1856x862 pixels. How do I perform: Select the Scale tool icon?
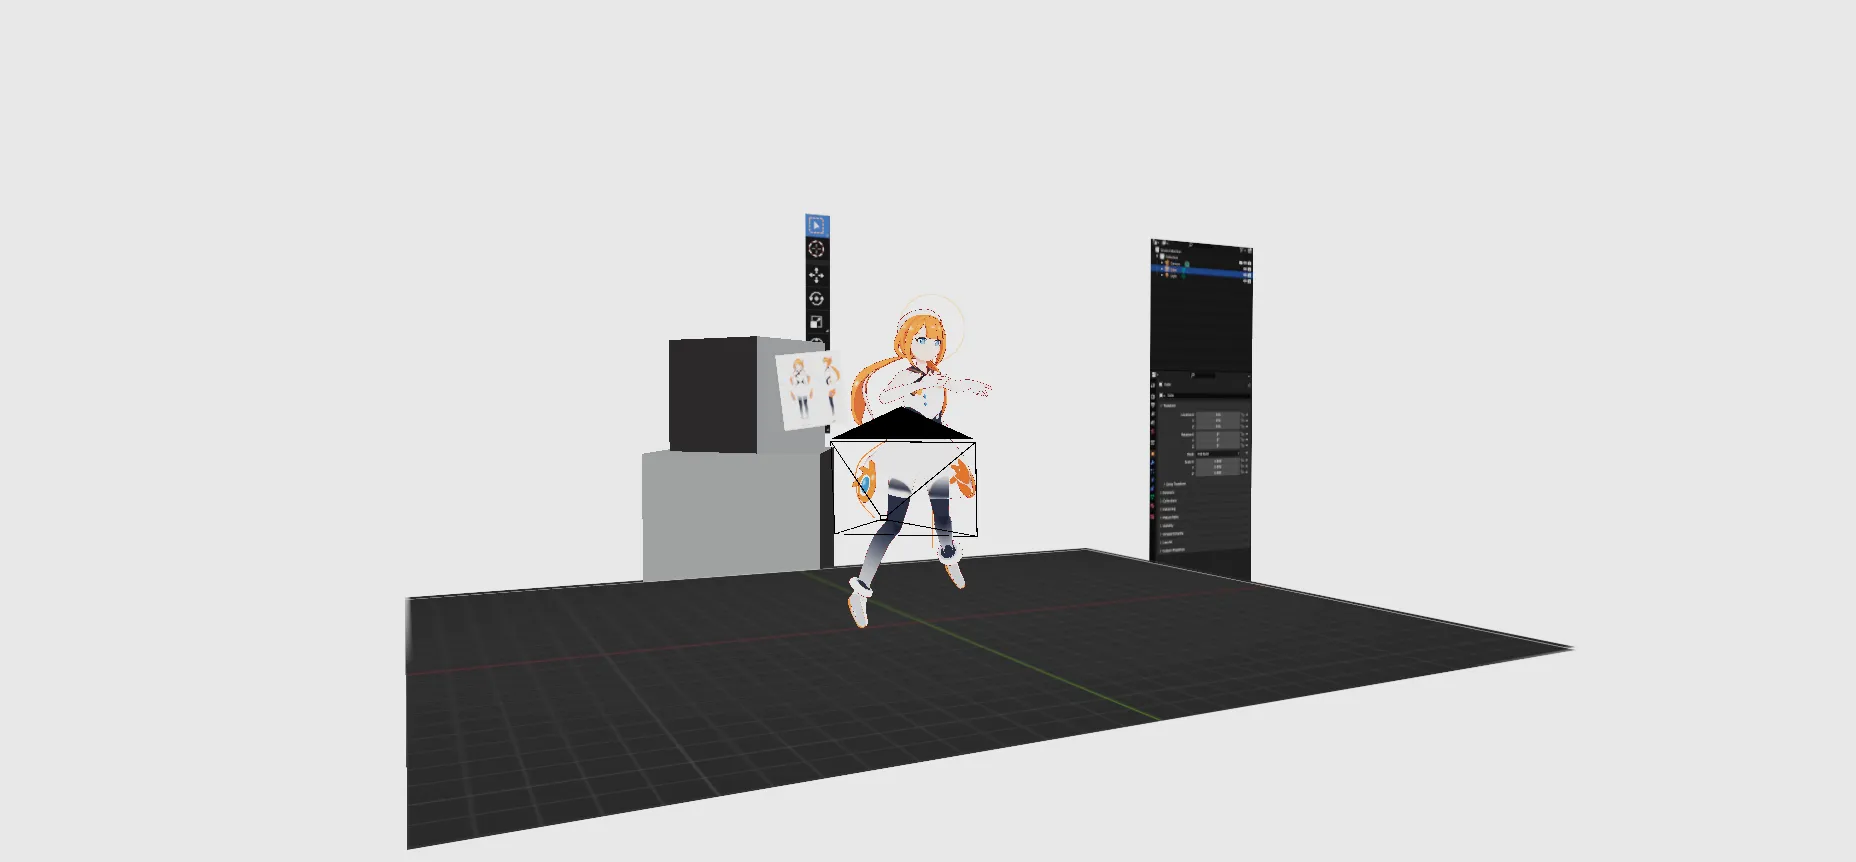(x=816, y=322)
